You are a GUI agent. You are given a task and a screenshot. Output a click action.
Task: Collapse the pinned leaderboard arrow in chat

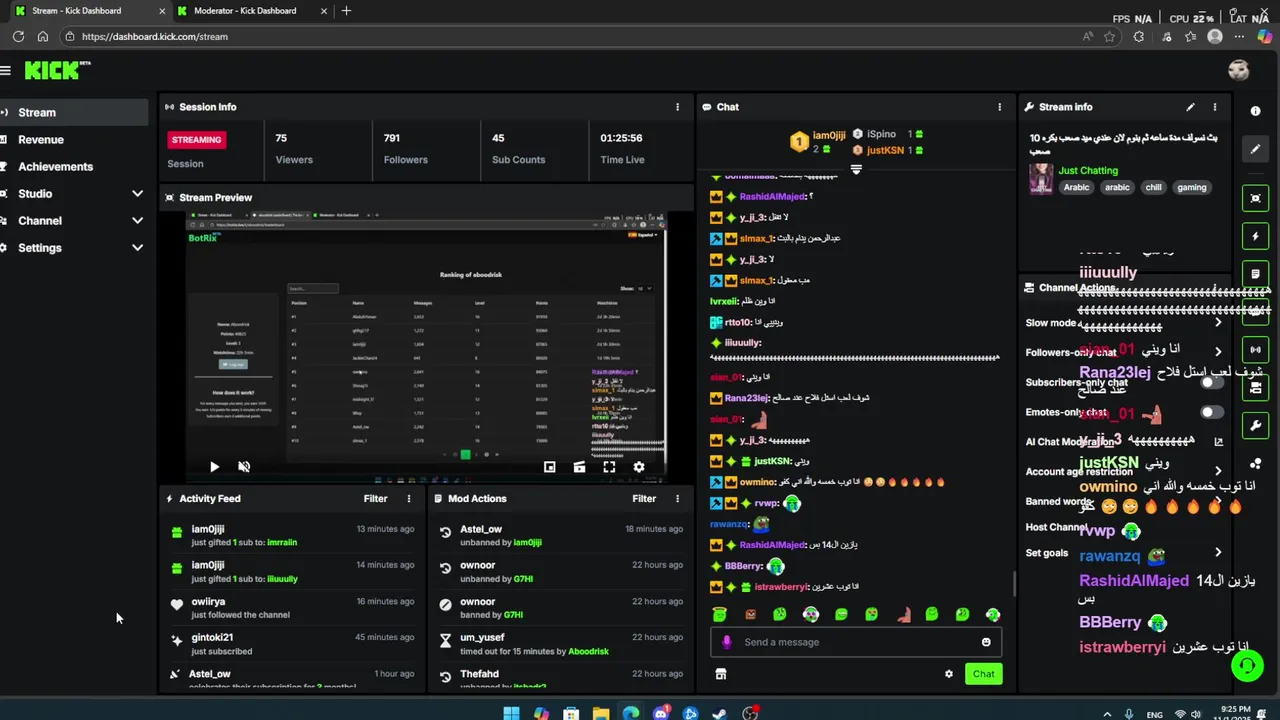click(856, 170)
